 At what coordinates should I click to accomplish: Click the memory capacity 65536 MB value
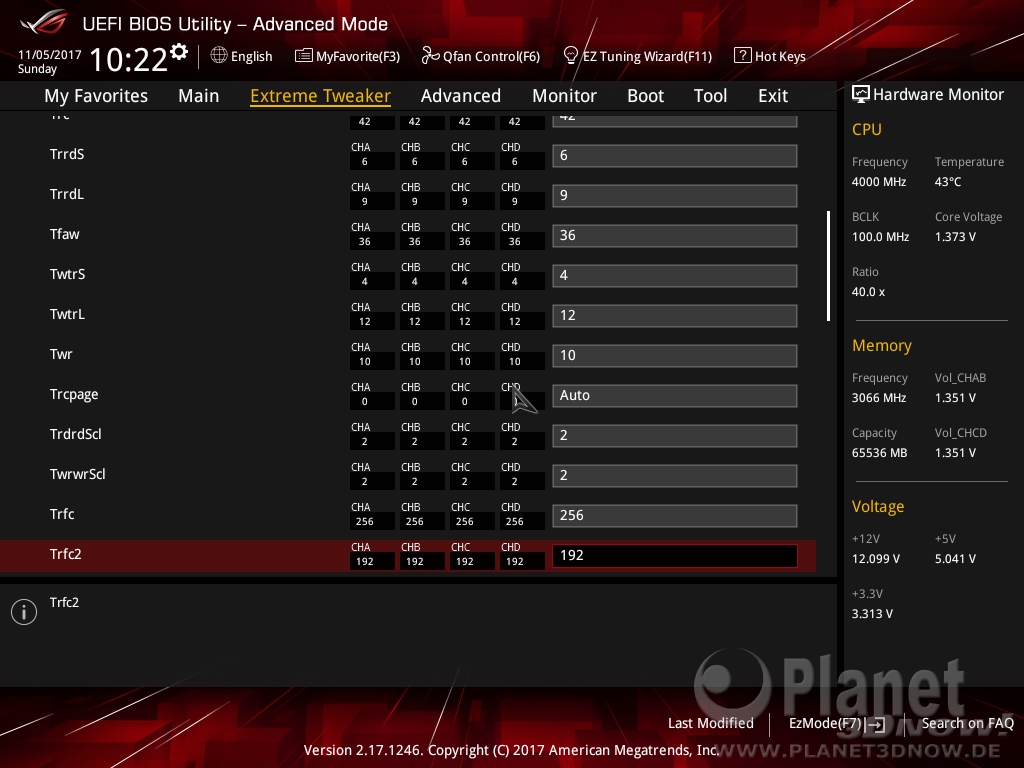click(x=879, y=453)
